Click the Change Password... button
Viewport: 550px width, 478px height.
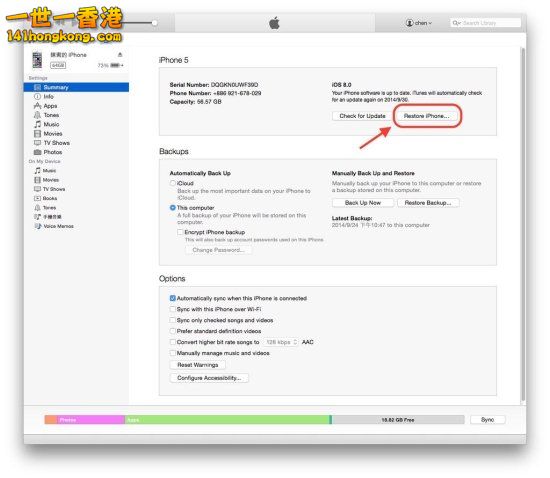(x=218, y=250)
